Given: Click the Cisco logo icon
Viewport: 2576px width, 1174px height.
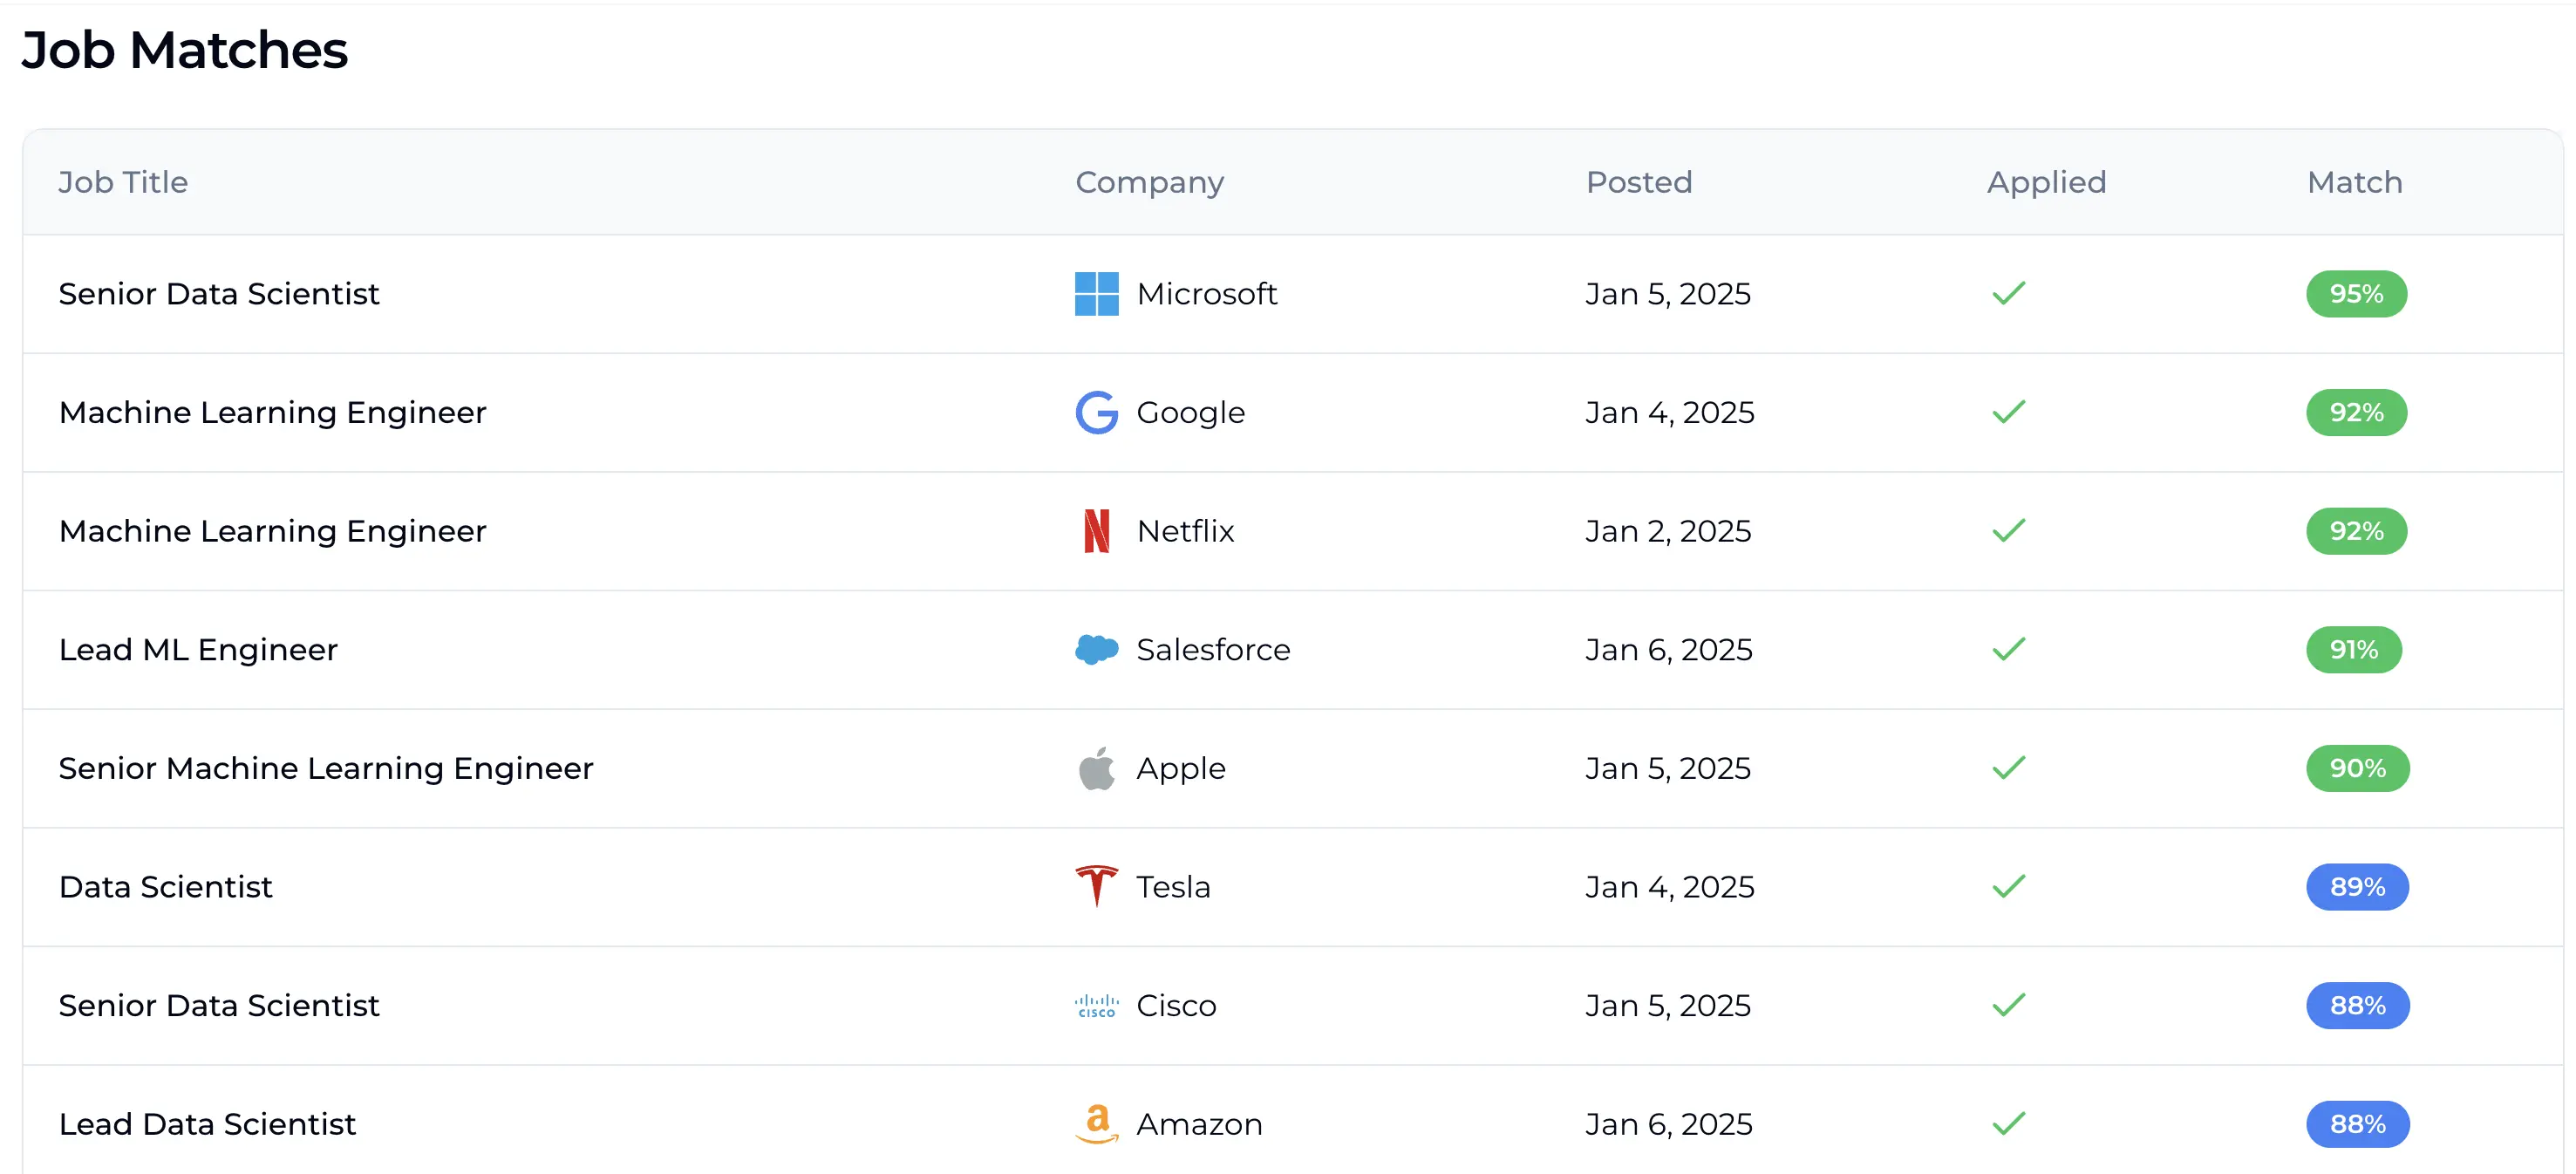Looking at the screenshot, I should pos(1096,1005).
